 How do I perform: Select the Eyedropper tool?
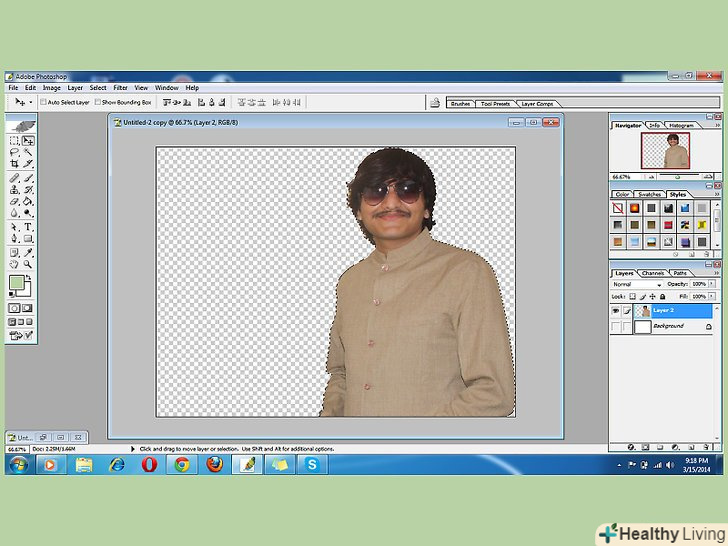coord(28,253)
